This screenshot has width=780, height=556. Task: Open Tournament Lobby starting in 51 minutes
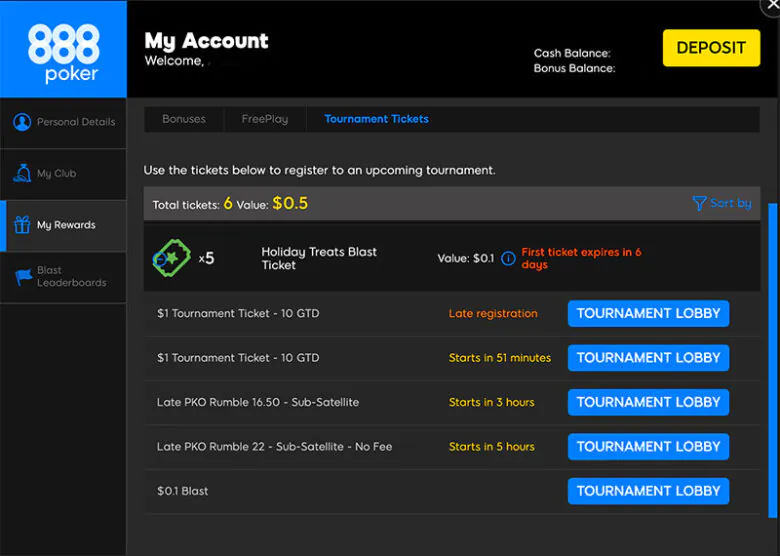tap(648, 358)
